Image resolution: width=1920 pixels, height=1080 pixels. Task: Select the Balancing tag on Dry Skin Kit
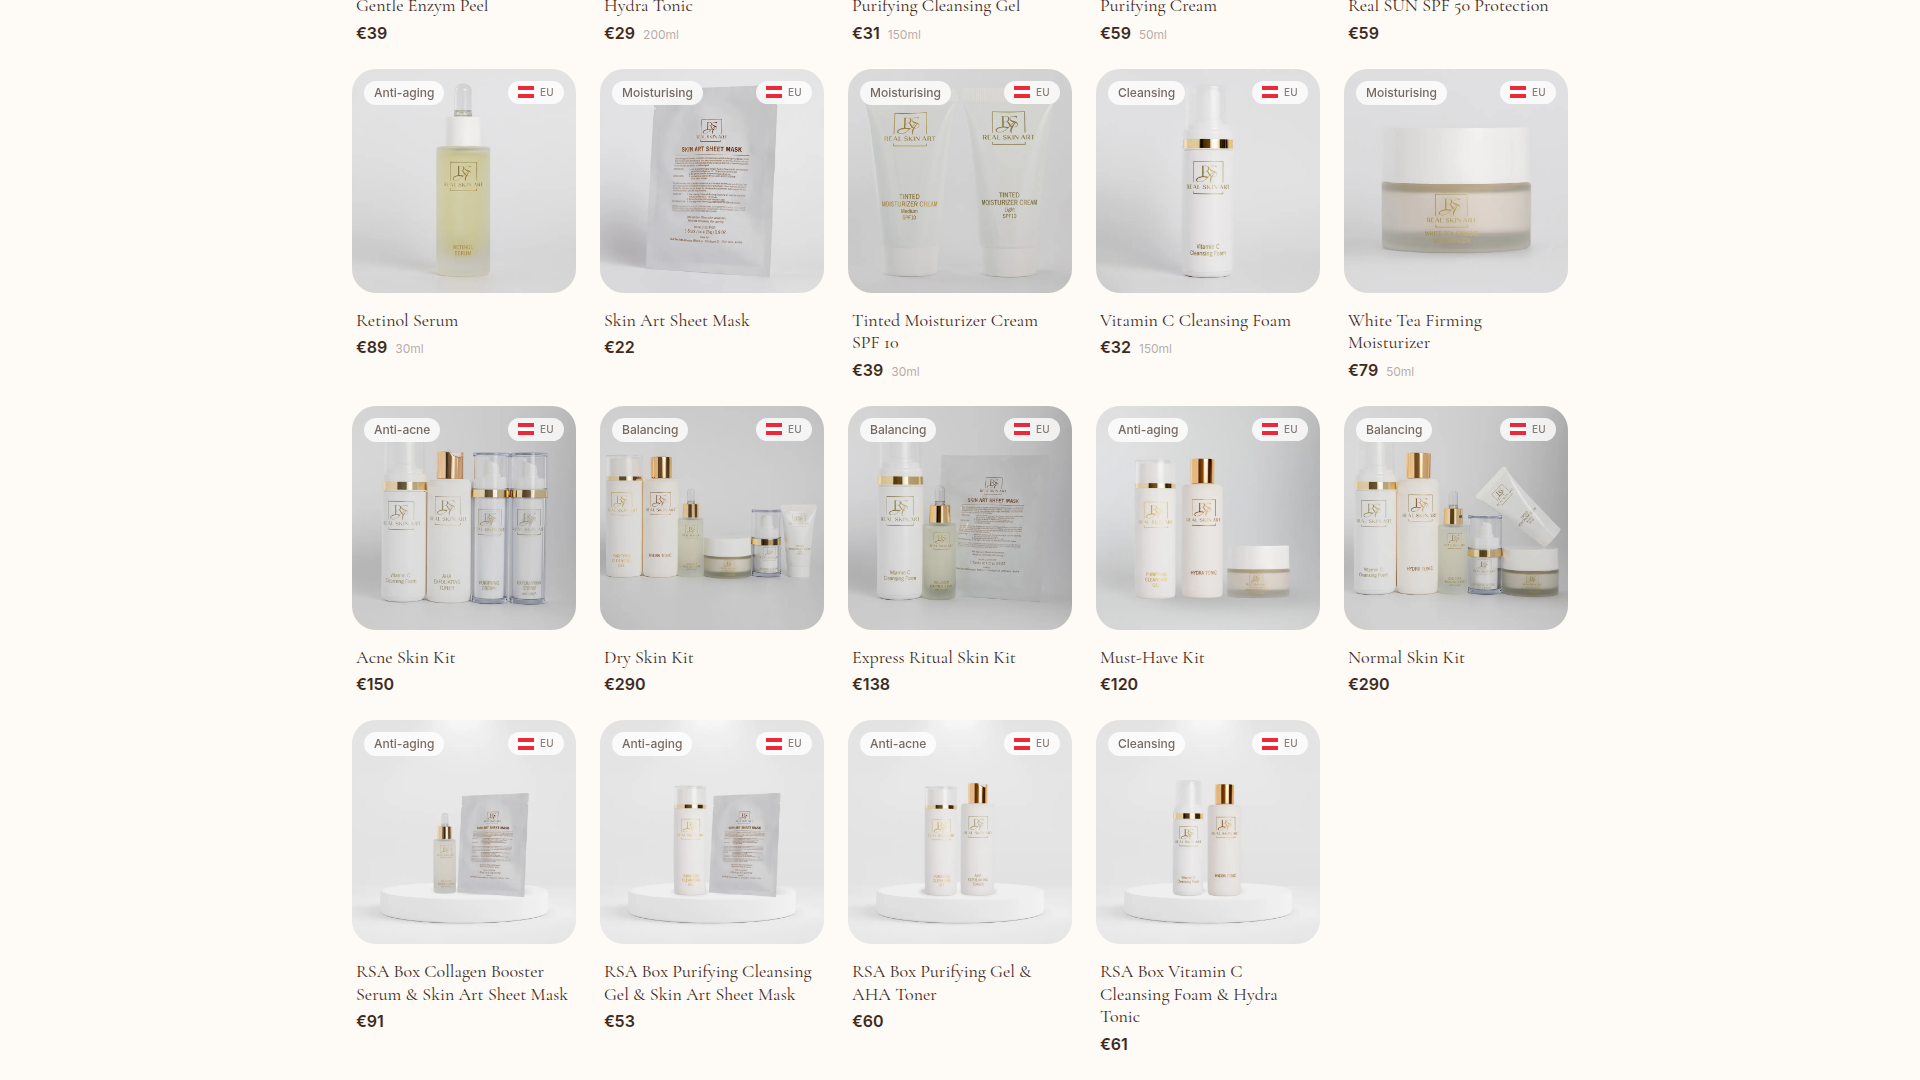(650, 430)
